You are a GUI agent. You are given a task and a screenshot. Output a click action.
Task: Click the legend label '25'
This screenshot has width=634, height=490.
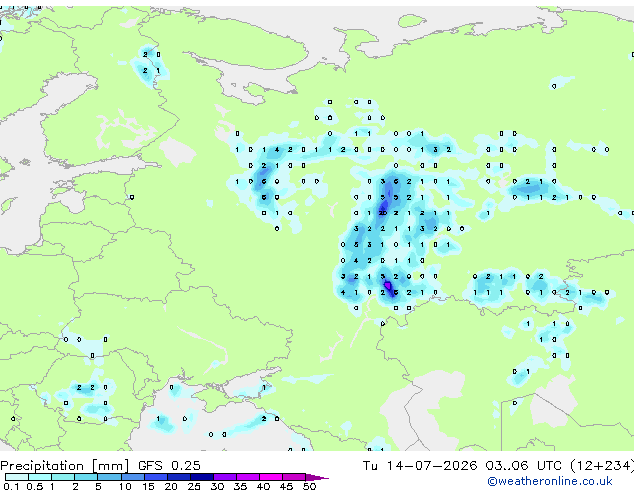tap(194, 486)
